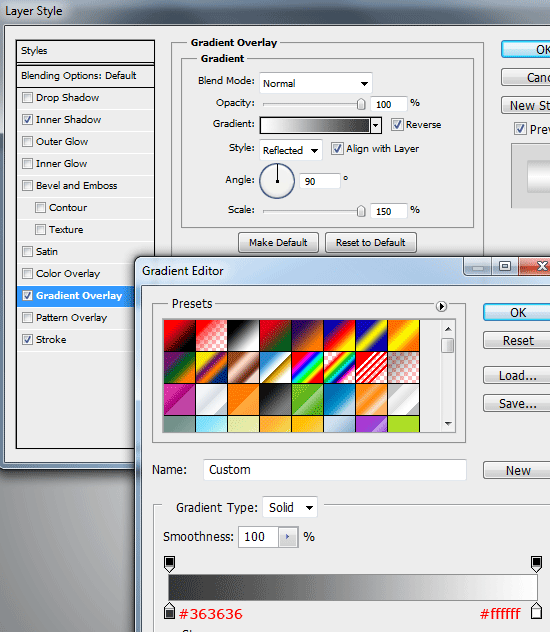Open the Blend Mode dropdown
This screenshot has height=632, width=550.
(x=316, y=83)
